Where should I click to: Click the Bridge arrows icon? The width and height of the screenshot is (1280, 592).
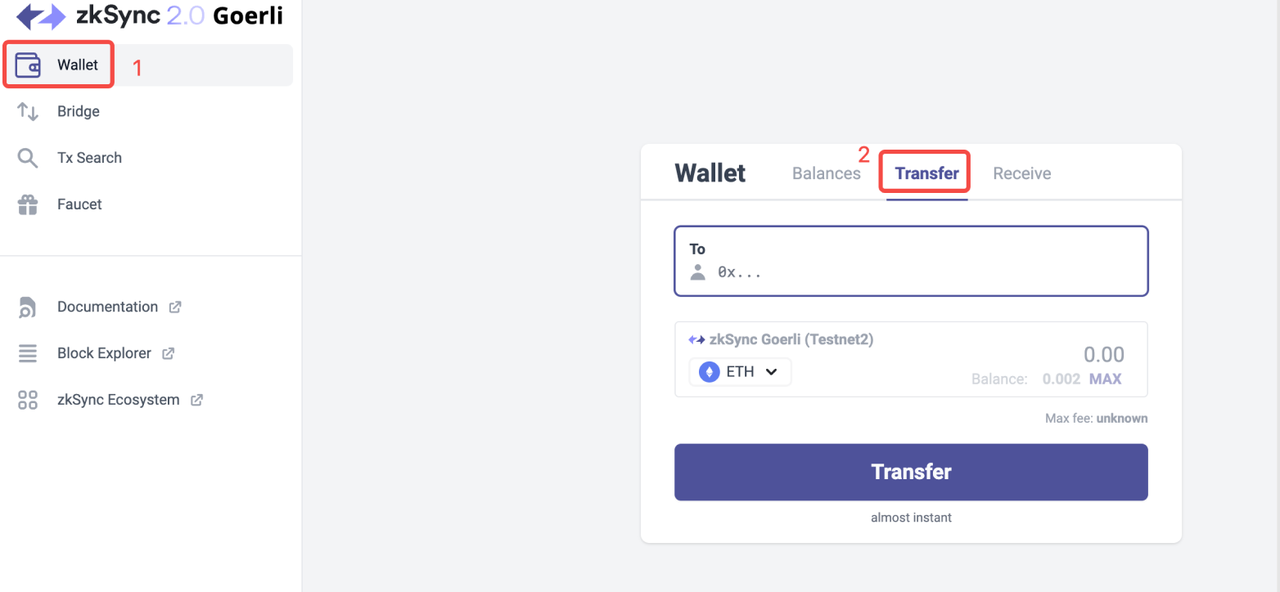(x=28, y=112)
